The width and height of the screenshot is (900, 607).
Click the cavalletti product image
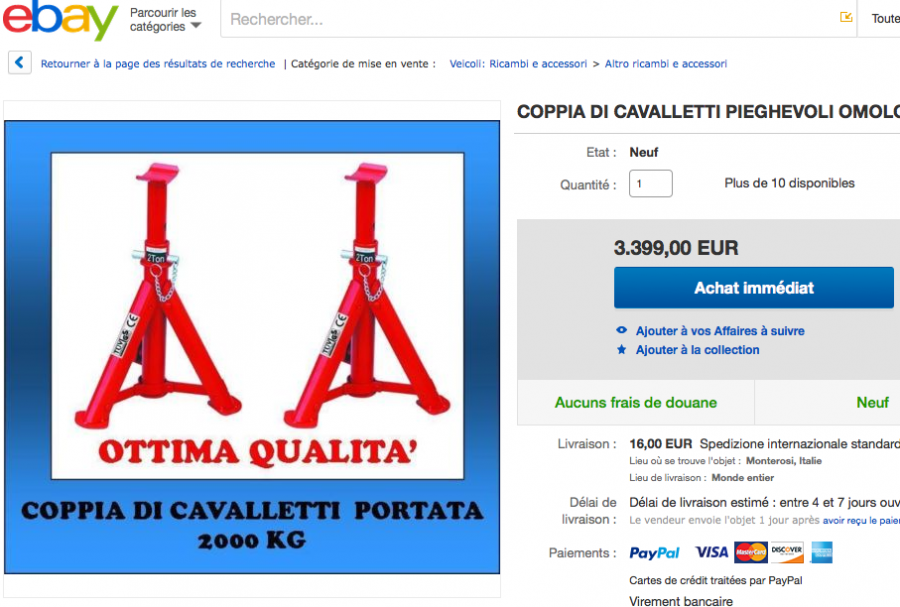tap(252, 347)
